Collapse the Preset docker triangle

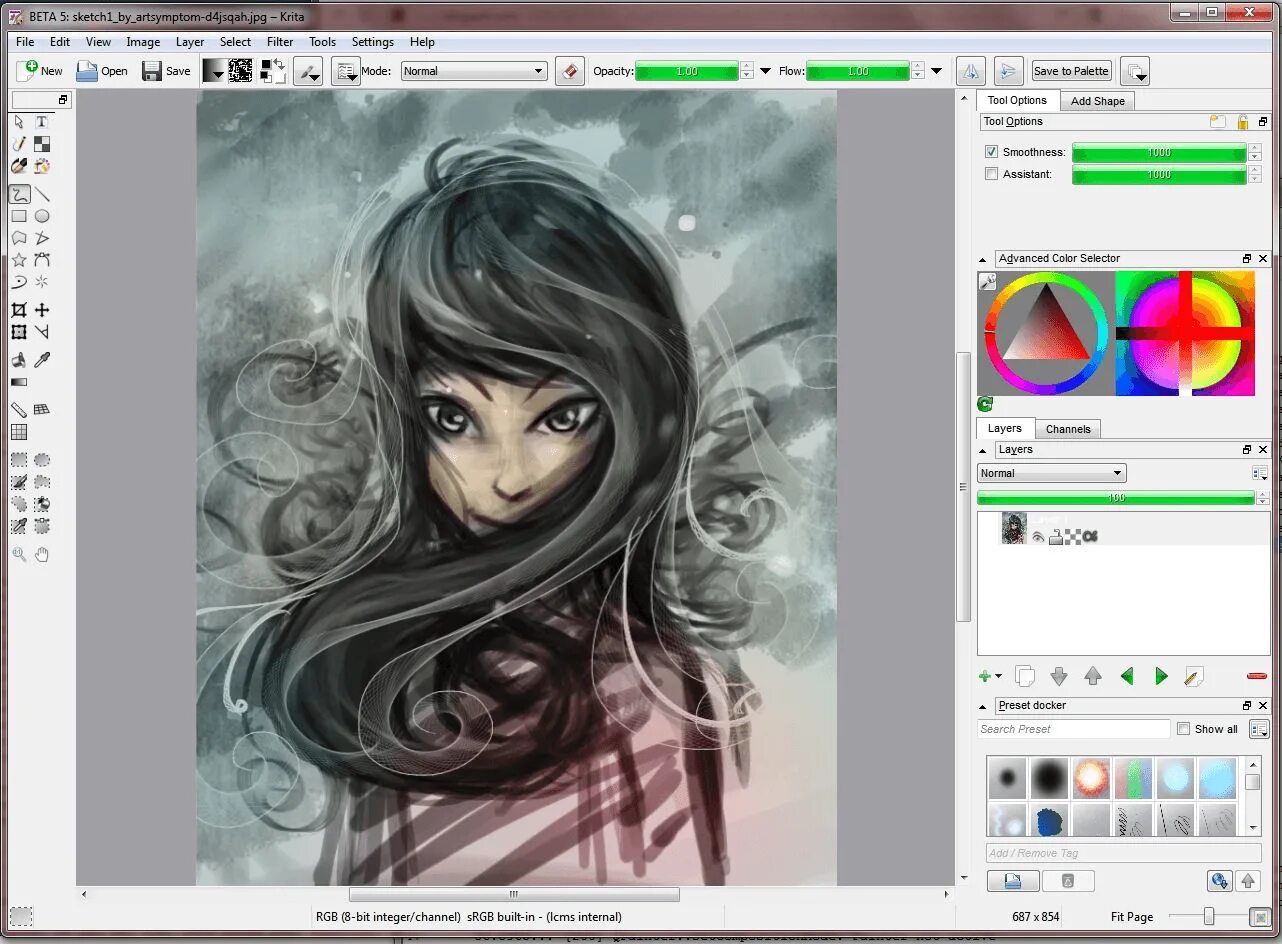tap(983, 706)
